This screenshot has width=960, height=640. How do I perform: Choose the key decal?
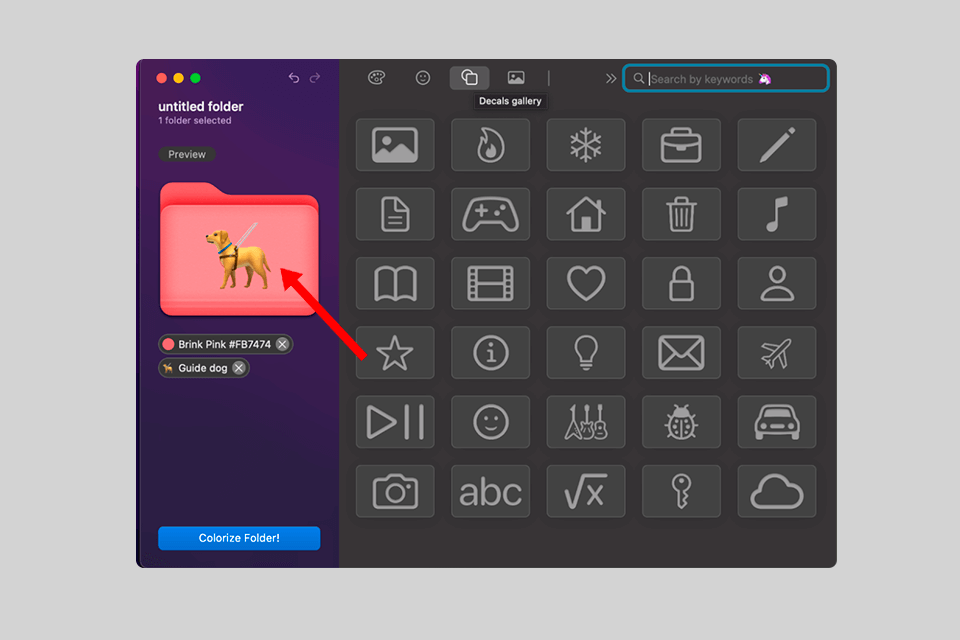[x=681, y=491]
